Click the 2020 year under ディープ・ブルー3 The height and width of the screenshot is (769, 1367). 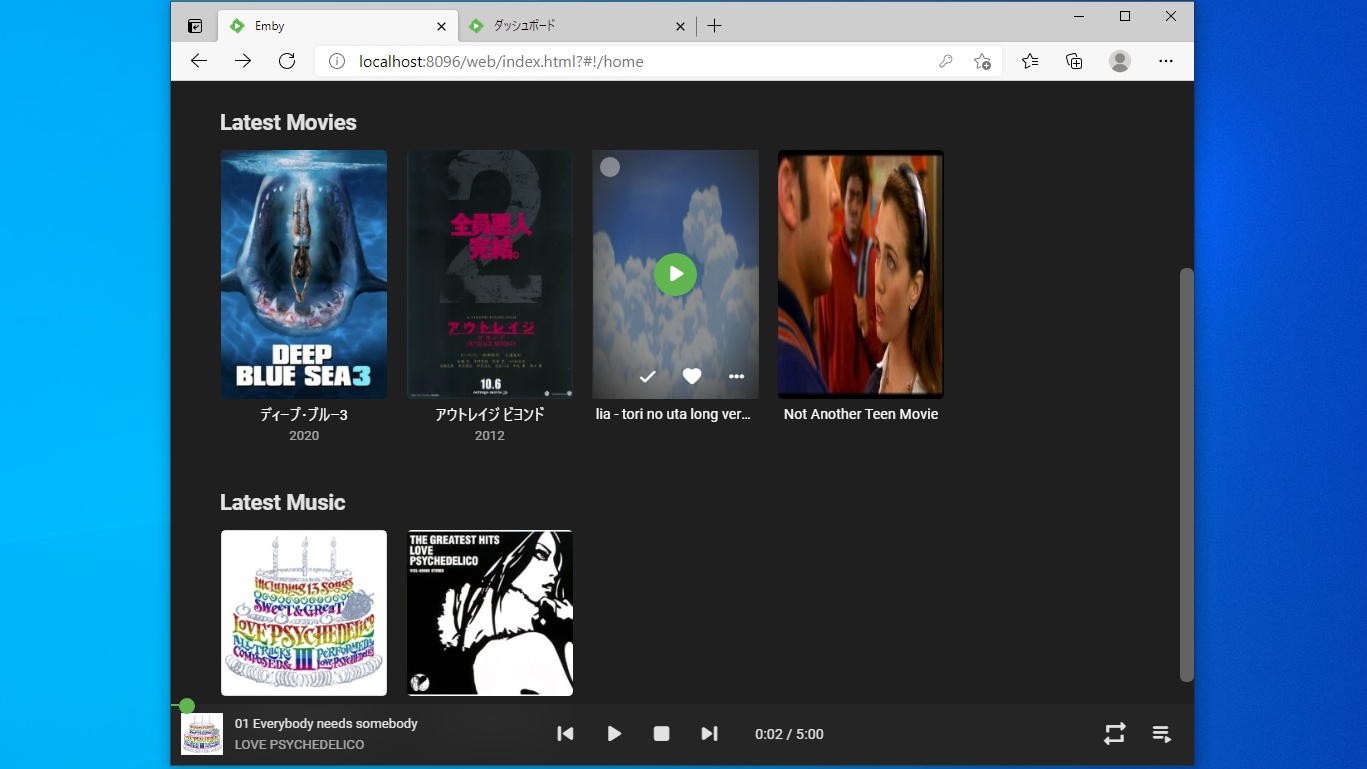304,436
